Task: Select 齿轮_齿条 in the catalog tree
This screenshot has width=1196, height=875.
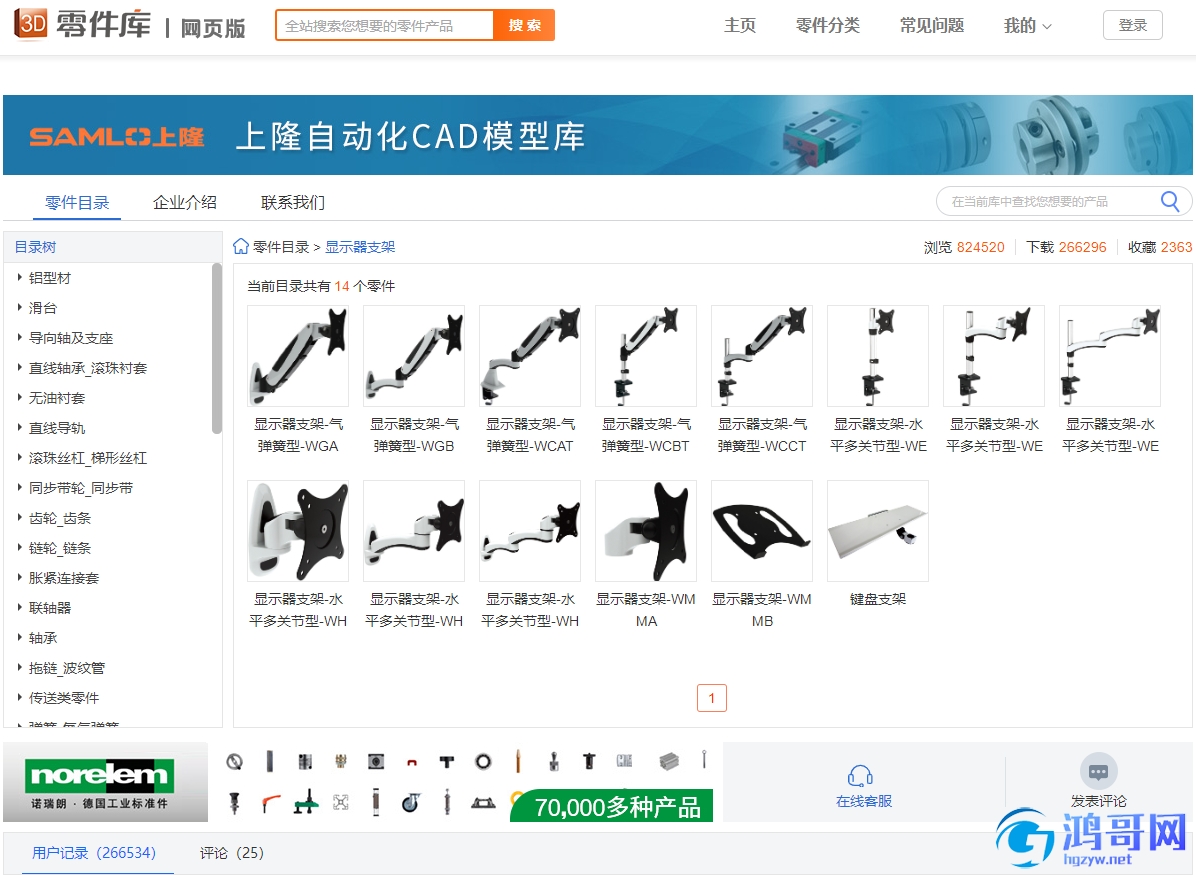Action: click(59, 518)
